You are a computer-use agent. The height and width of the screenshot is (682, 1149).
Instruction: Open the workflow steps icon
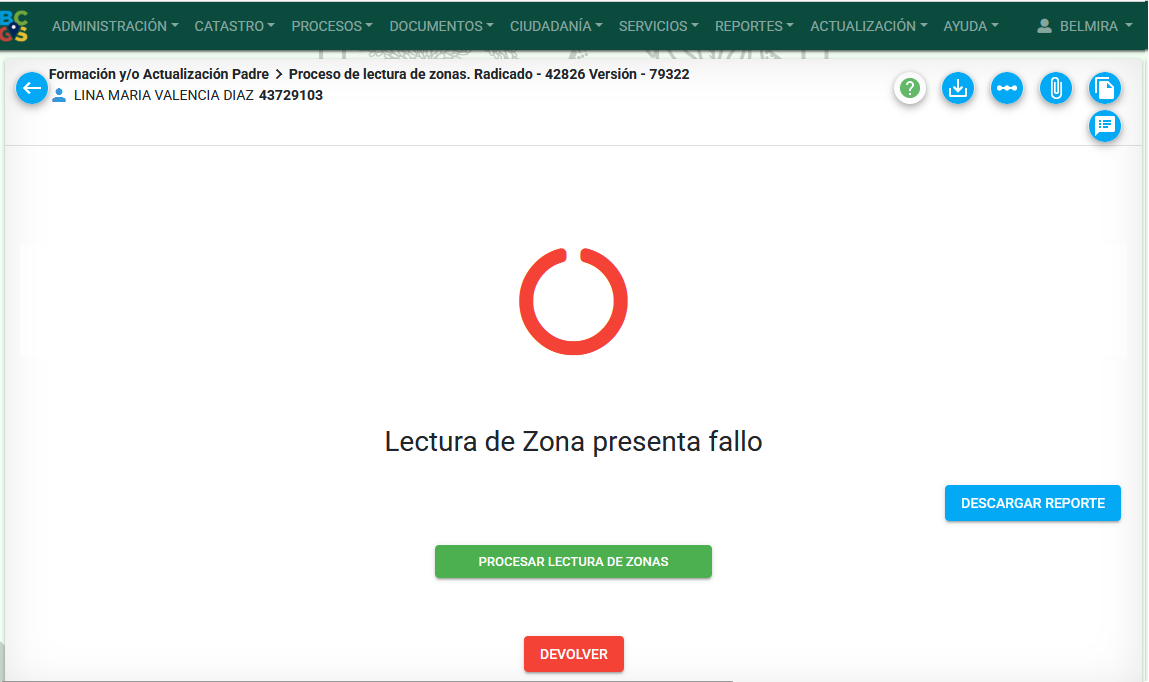pos(1006,88)
